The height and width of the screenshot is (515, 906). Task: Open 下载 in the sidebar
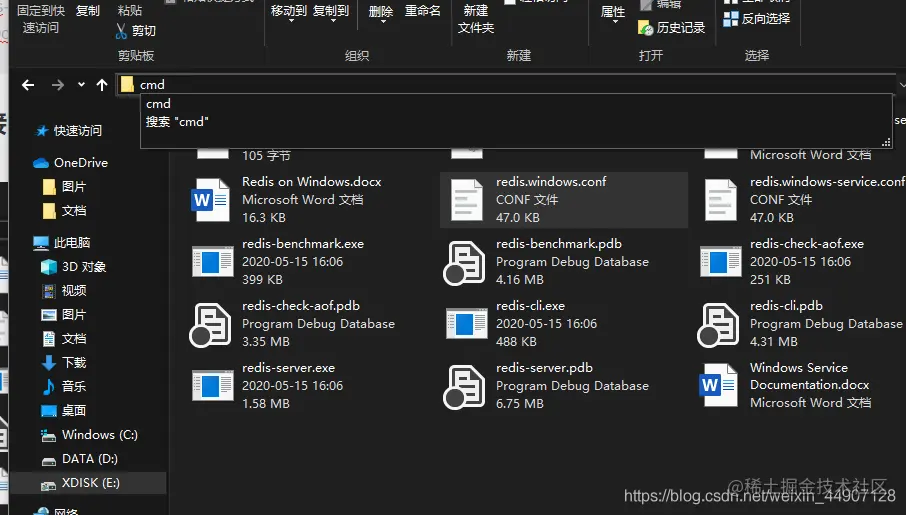pos(65,362)
